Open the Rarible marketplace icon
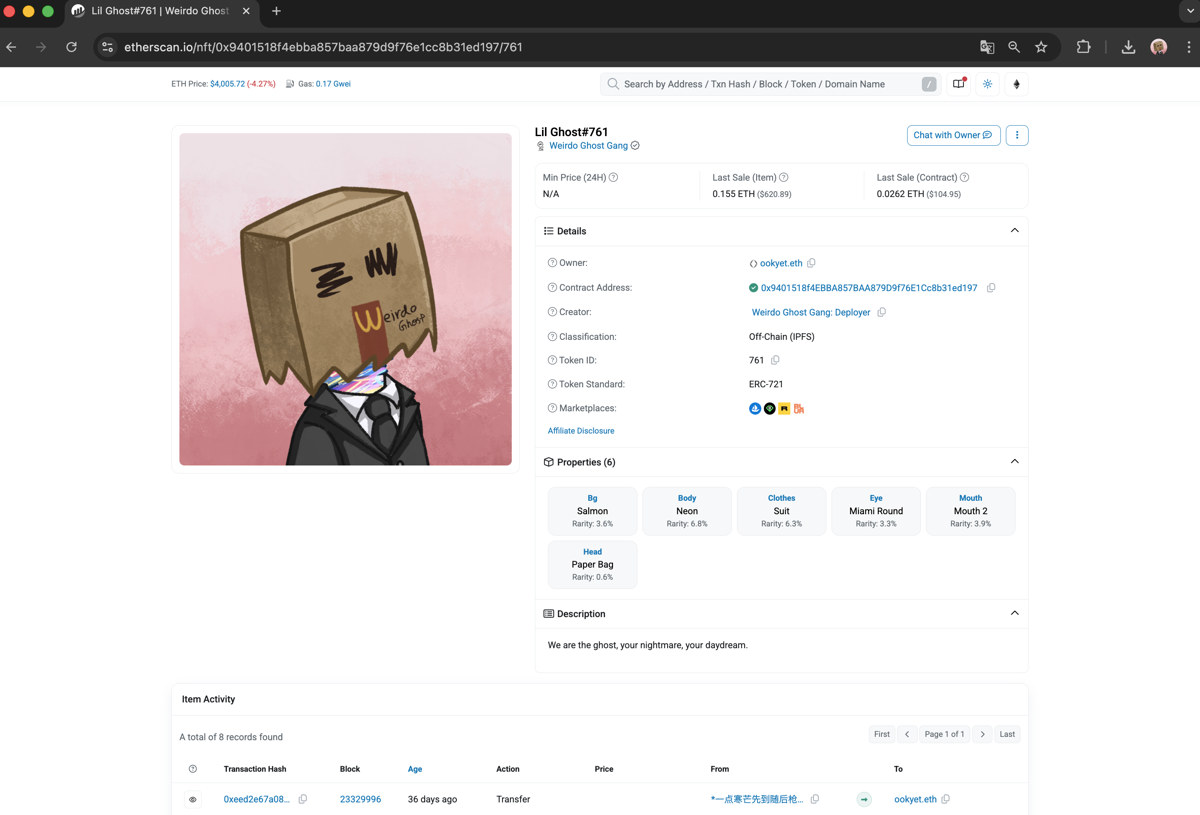 tap(785, 408)
